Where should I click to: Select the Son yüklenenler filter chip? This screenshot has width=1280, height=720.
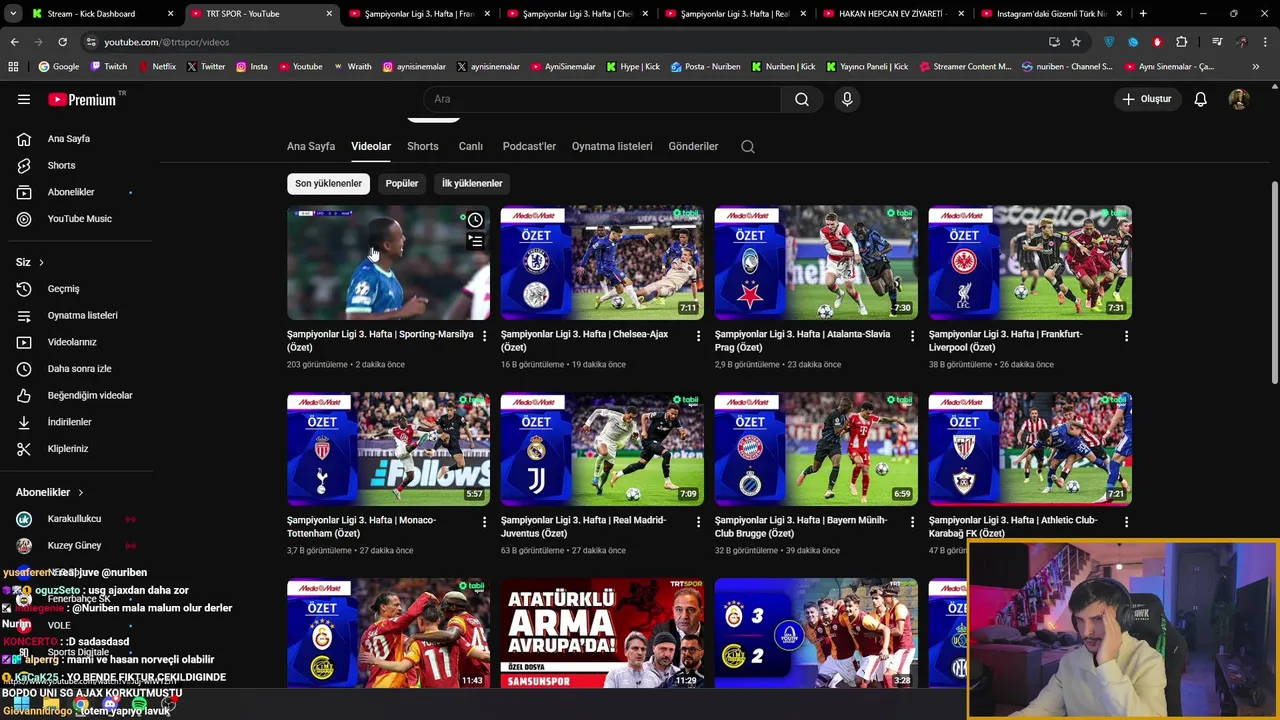[328, 183]
